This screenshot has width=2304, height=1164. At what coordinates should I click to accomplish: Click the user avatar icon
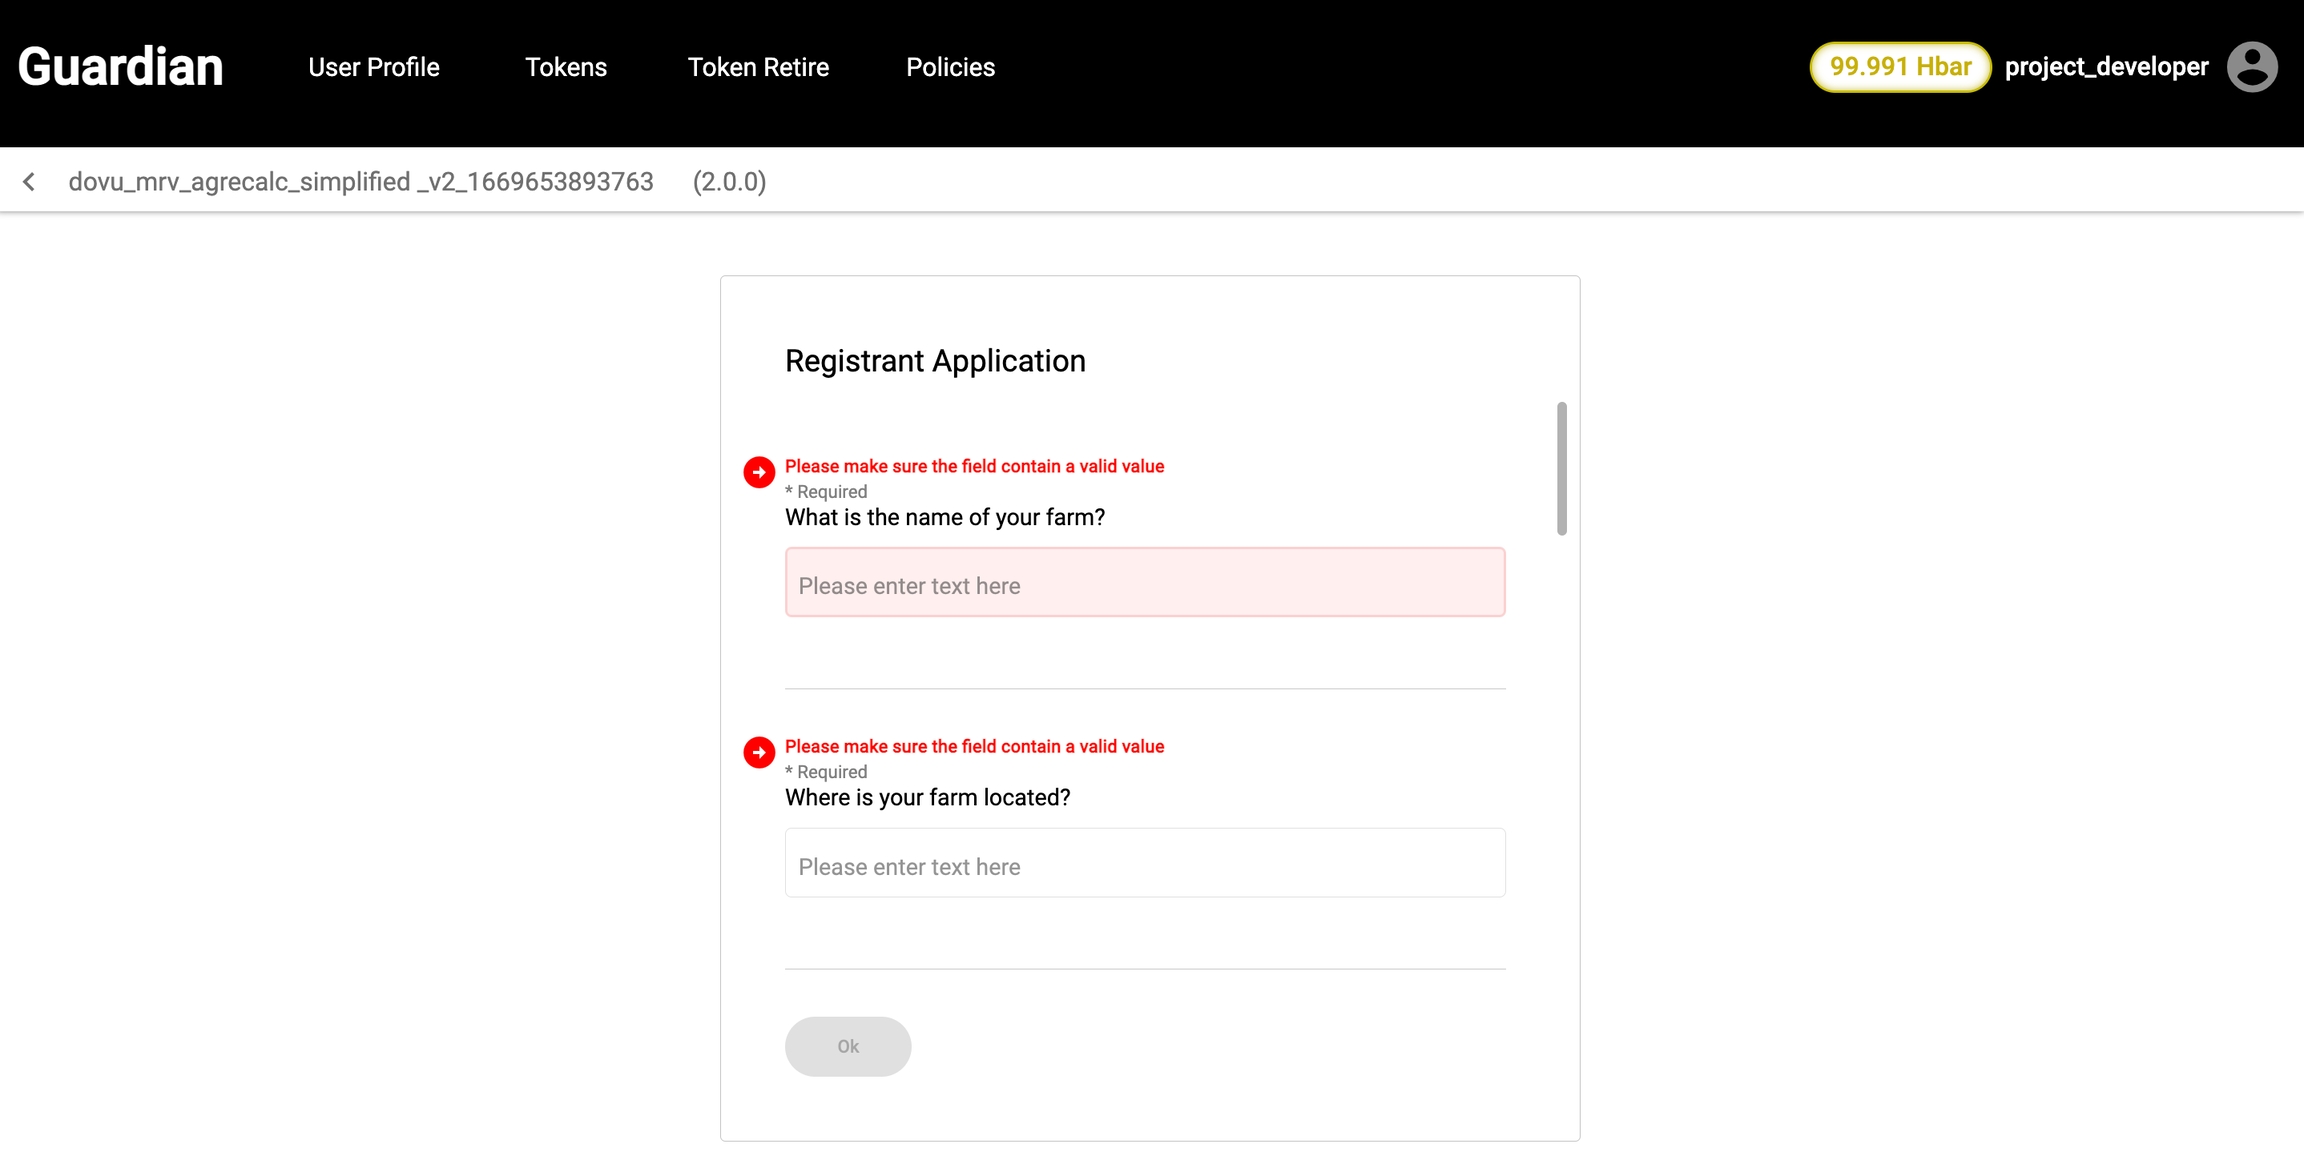pos(2252,67)
